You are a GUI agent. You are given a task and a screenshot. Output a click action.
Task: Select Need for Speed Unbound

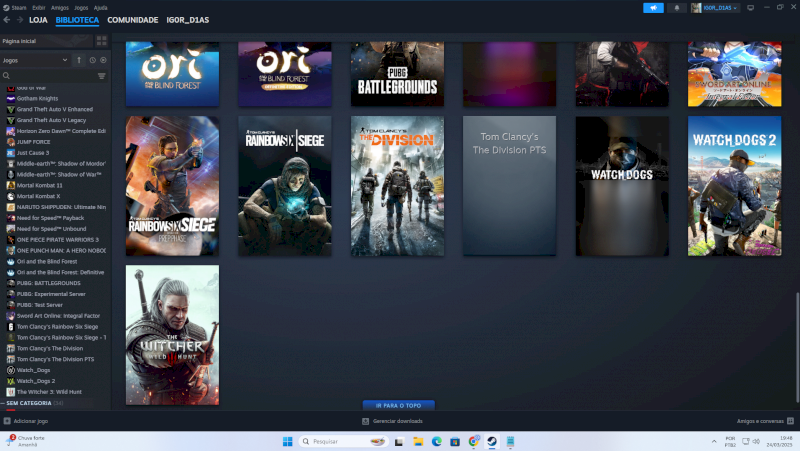(56, 229)
